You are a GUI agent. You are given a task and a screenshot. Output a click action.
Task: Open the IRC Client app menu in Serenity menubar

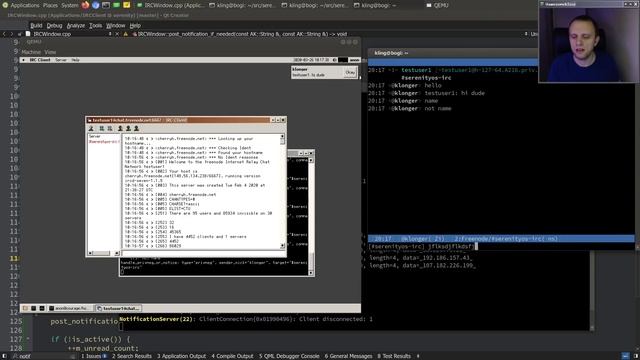[x=40, y=60]
